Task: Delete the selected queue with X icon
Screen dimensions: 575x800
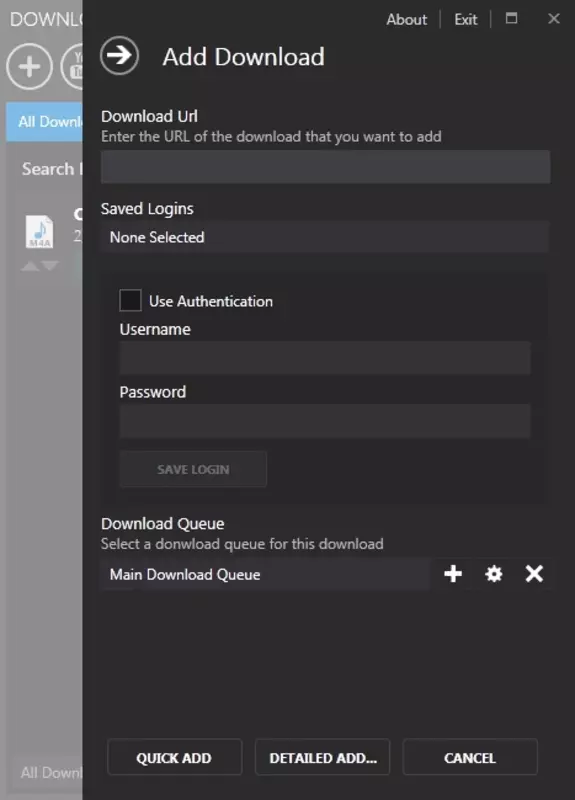Action: (534, 573)
